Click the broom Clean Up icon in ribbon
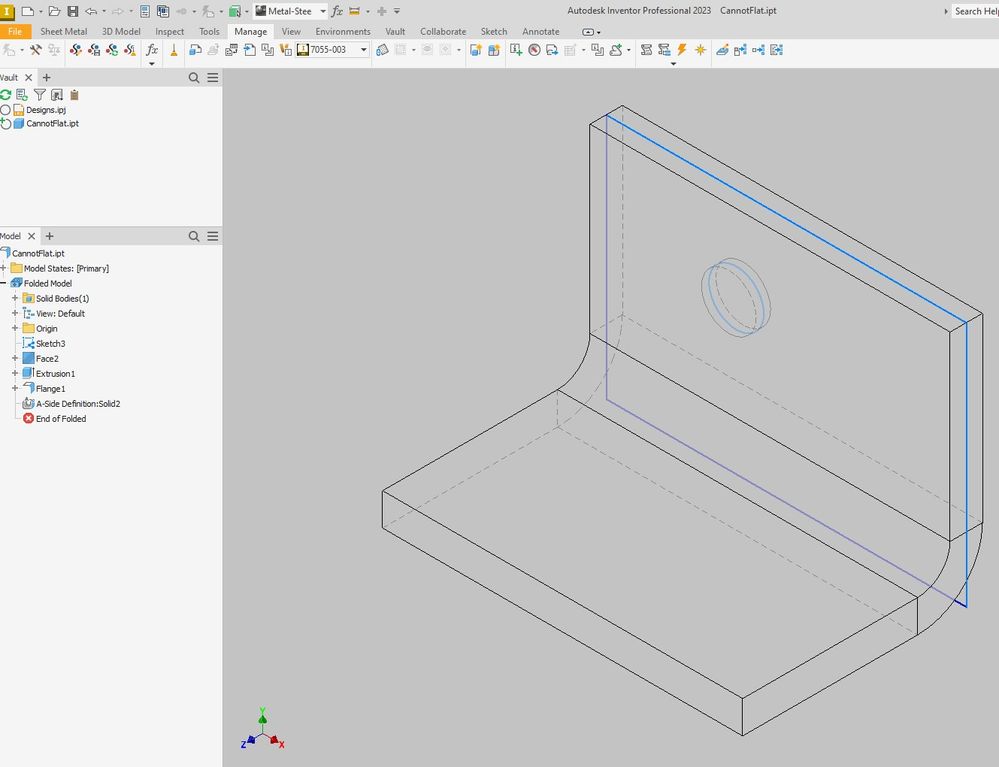Screen dimensions: 999x767 (174, 50)
